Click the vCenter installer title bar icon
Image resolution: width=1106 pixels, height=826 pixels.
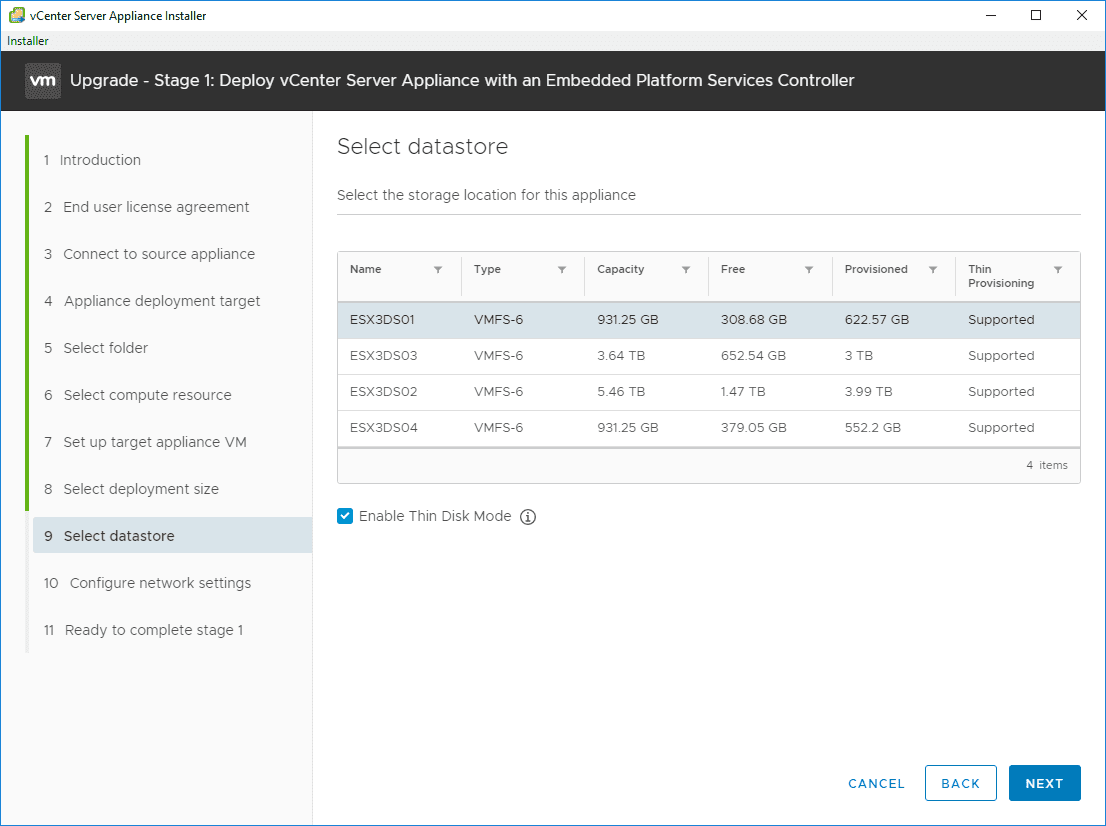pos(17,15)
